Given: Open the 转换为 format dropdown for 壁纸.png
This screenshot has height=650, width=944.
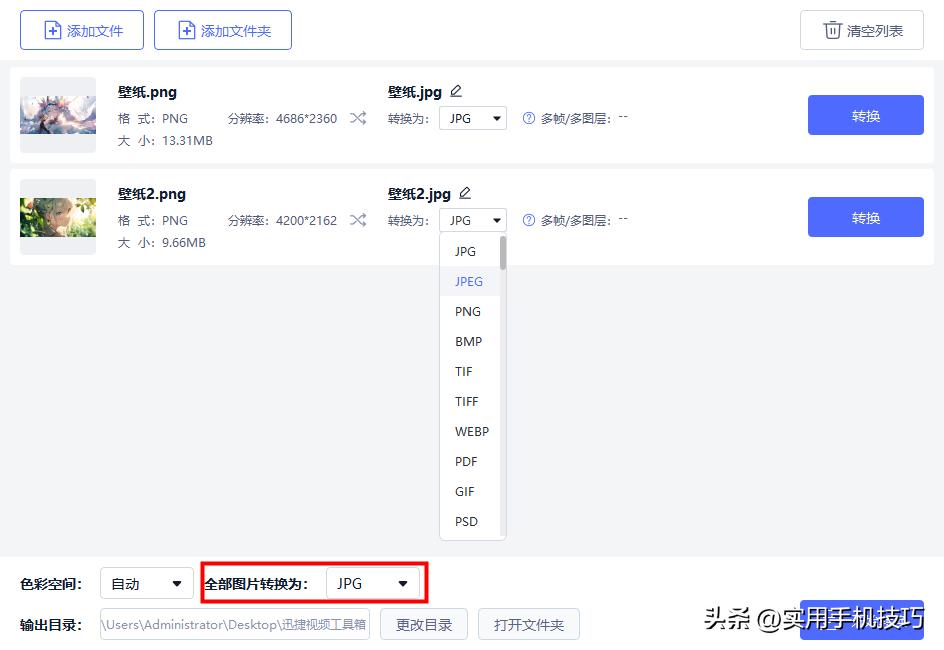Looking at the screenshot, I should click(x=472, y=117).
